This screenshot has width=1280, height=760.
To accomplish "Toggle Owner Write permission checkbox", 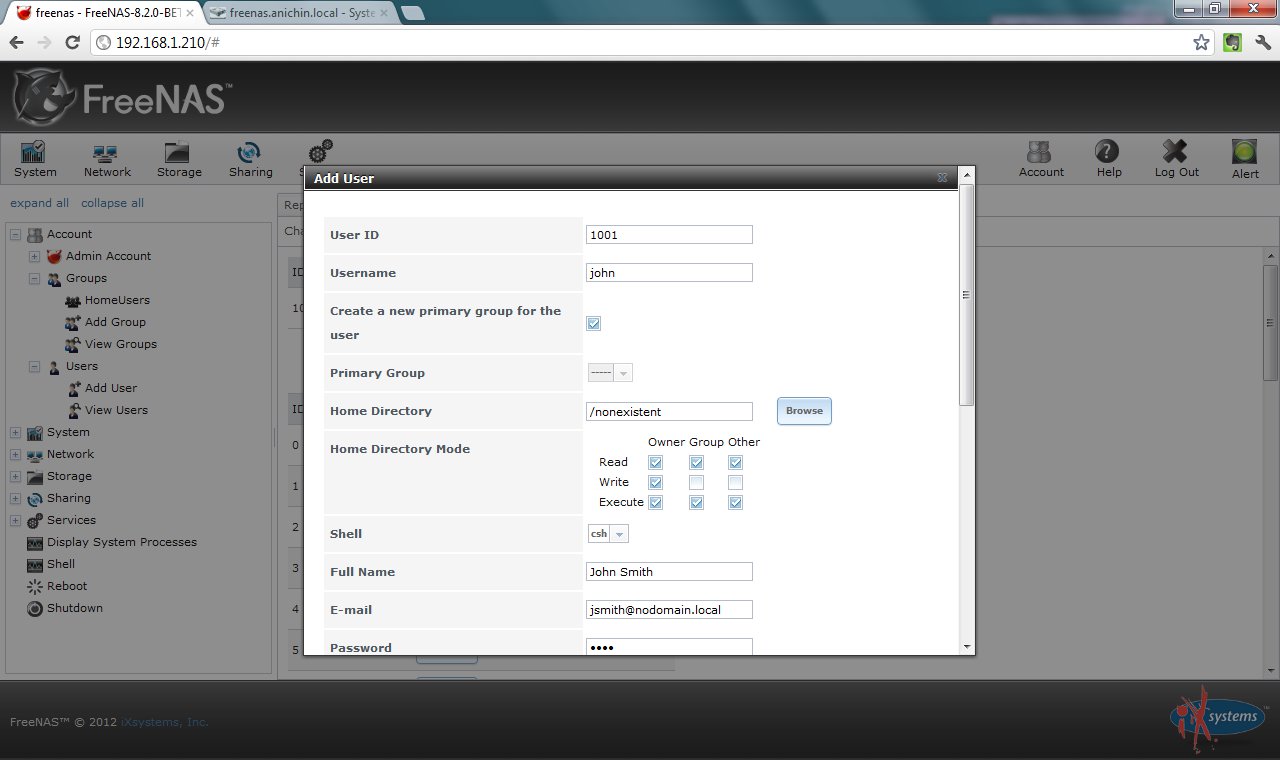I will (x=656, y=482).
